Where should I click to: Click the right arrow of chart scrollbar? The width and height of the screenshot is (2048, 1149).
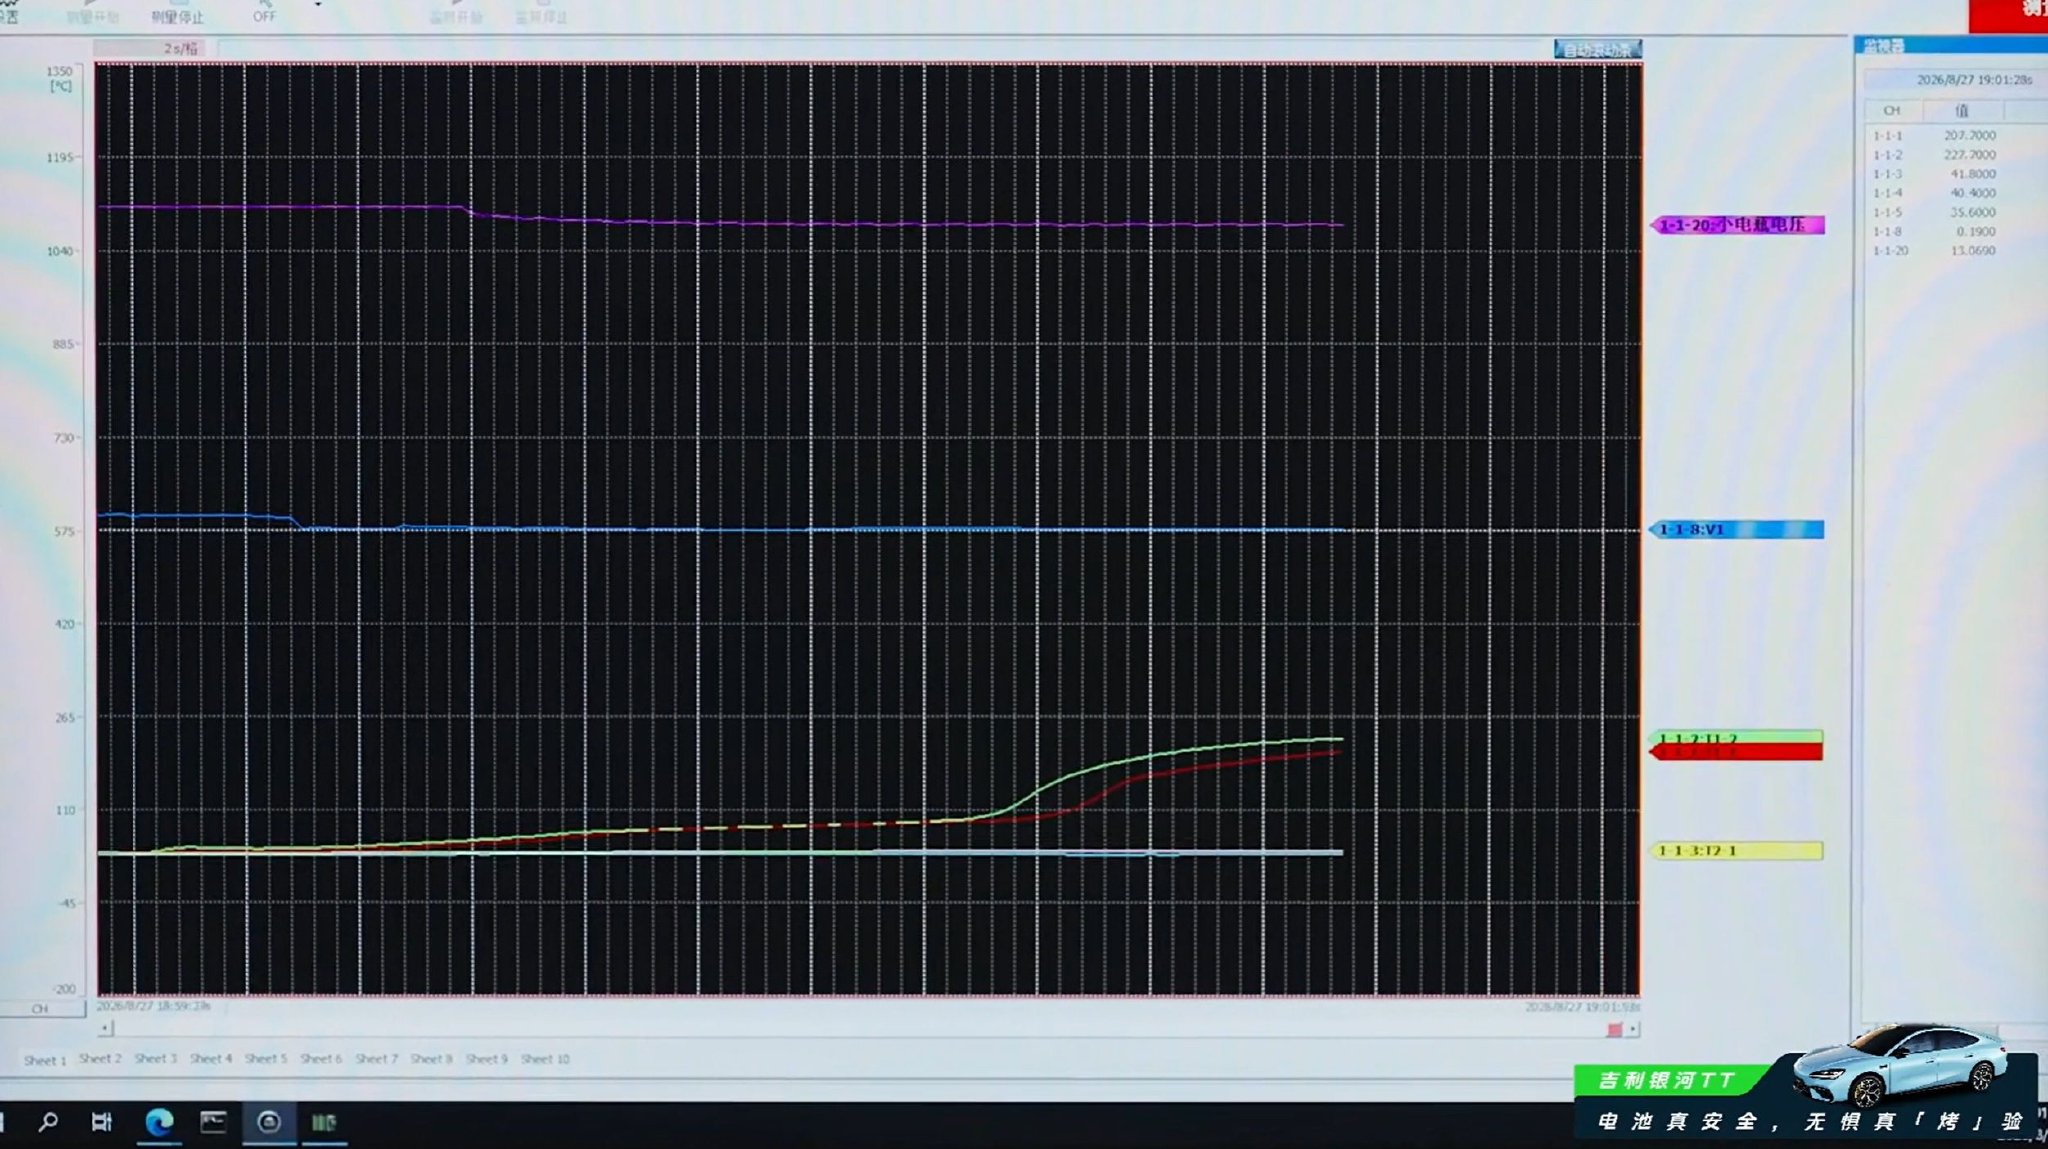[1632, 1029]
